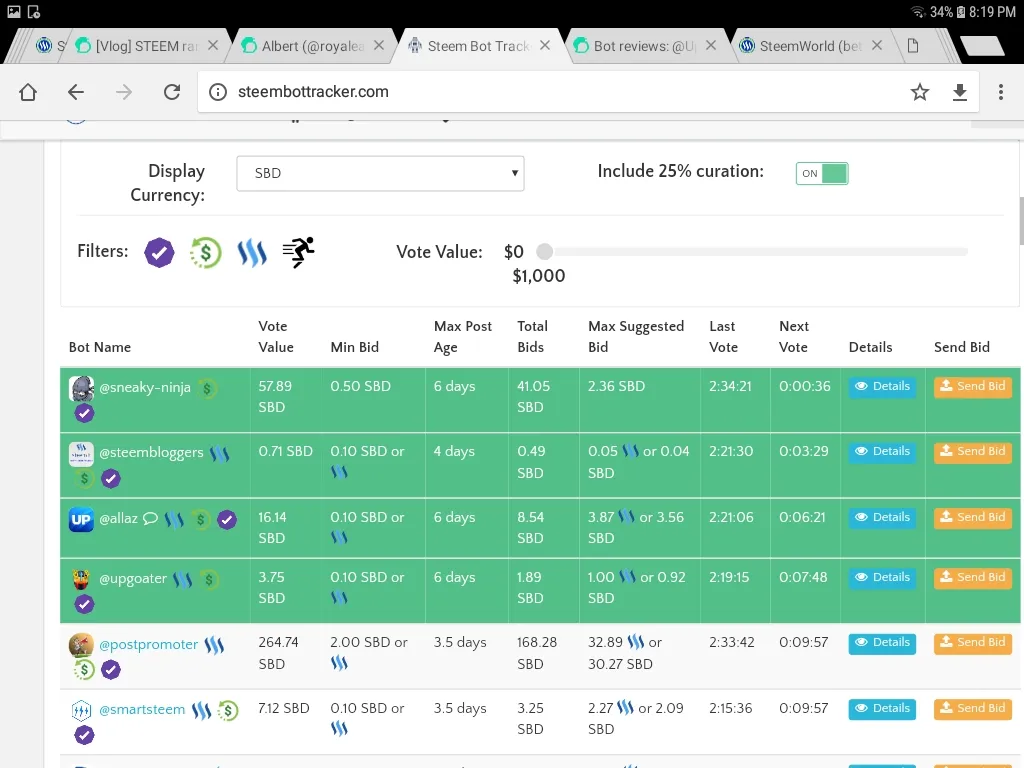Tap the battery 34% status indicator
Viewport: 1024px width, 768px height.
947,12
